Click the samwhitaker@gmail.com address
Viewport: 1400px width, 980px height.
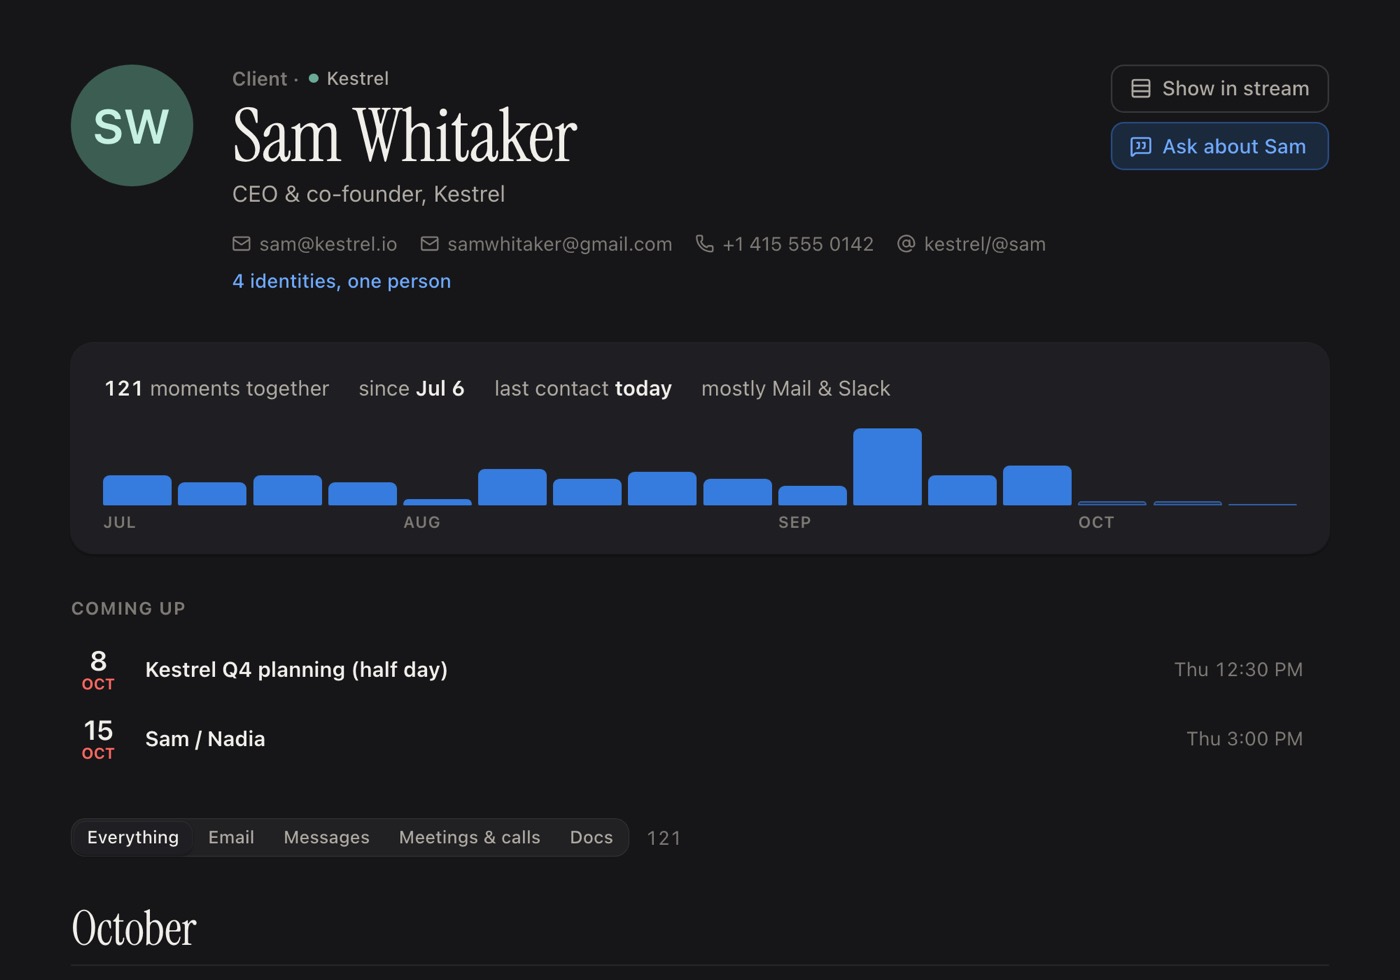pyautogui.click(x=559, y=244)
